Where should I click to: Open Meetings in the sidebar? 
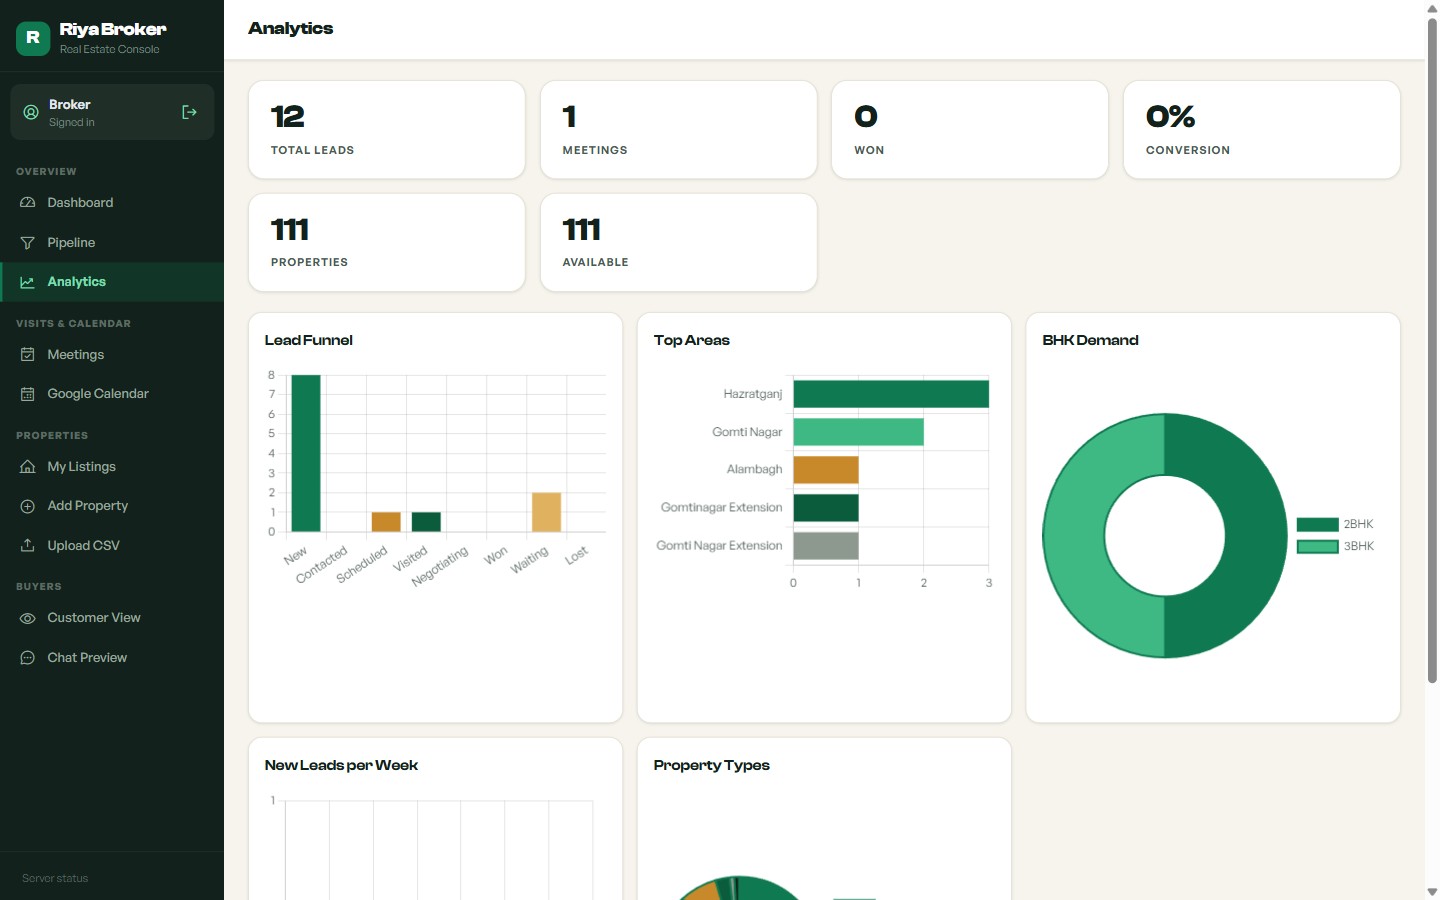click(x=112, y=355)
